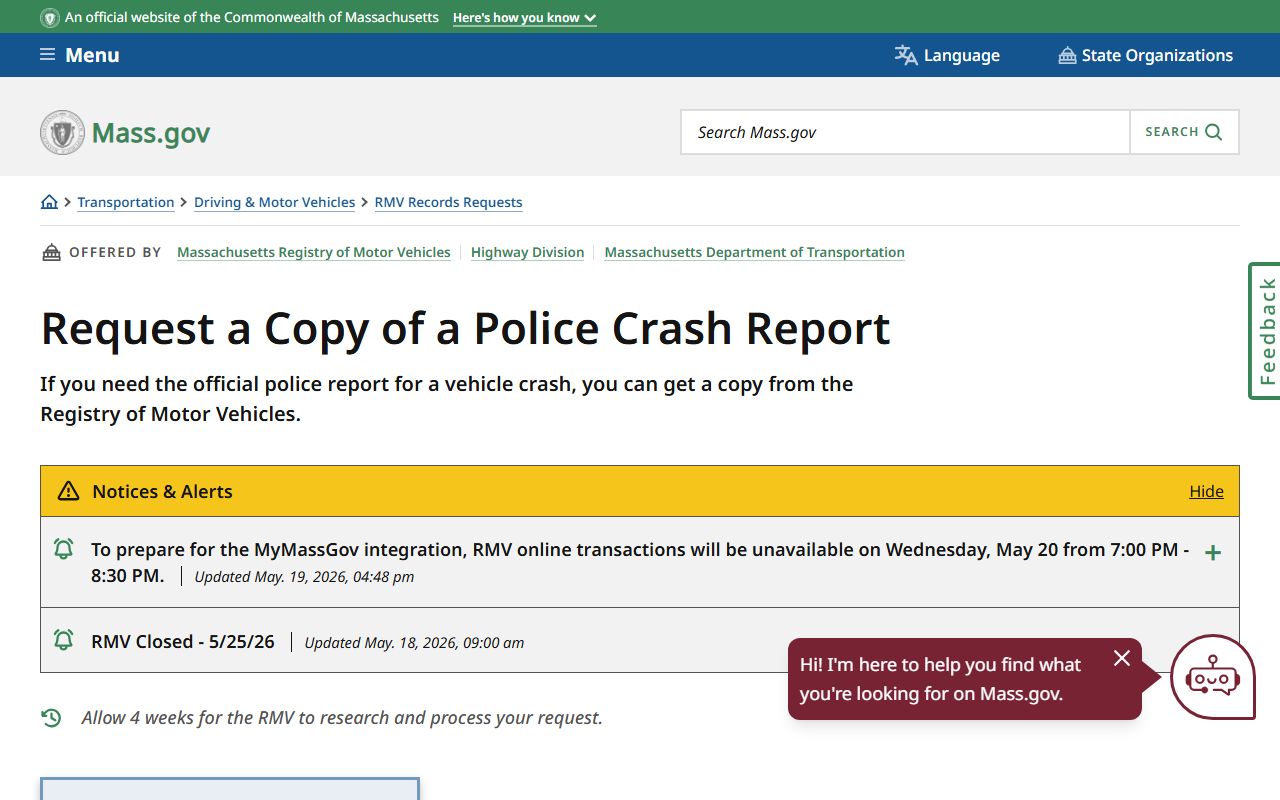The height and width of the screenshot is (800, 1280).
Task: Click the clock history icon by processing note
Action: (x=51, y=717)
